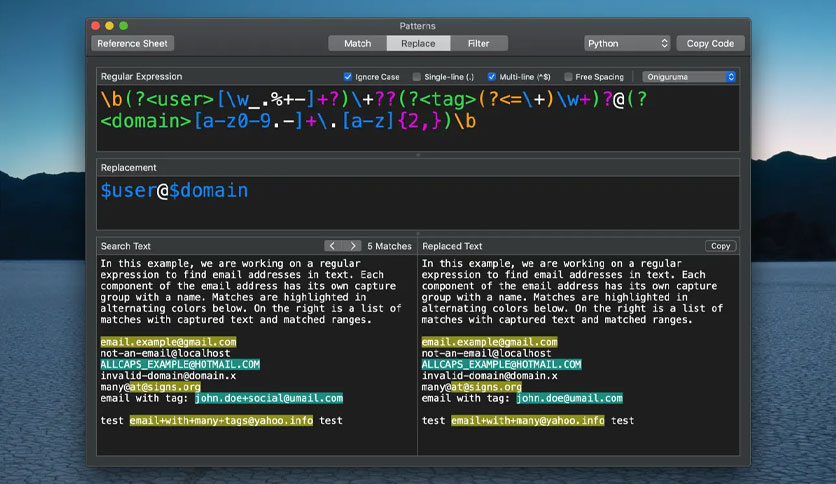Click the red close window button
Viewport: 836px width, 484px height.
95,26
